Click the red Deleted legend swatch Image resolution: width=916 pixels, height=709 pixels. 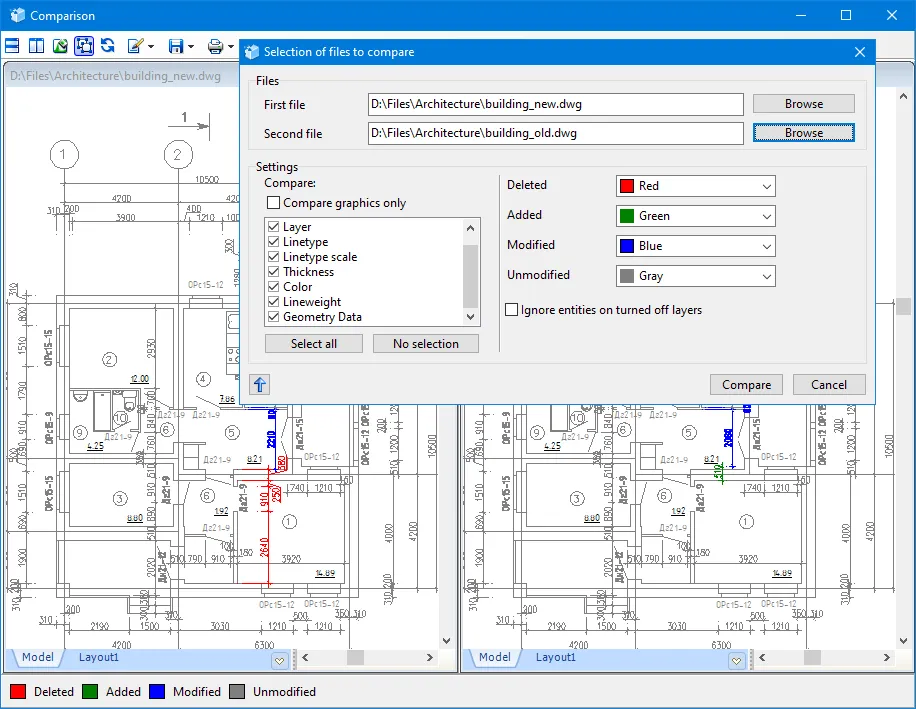[x=18, y=691]
